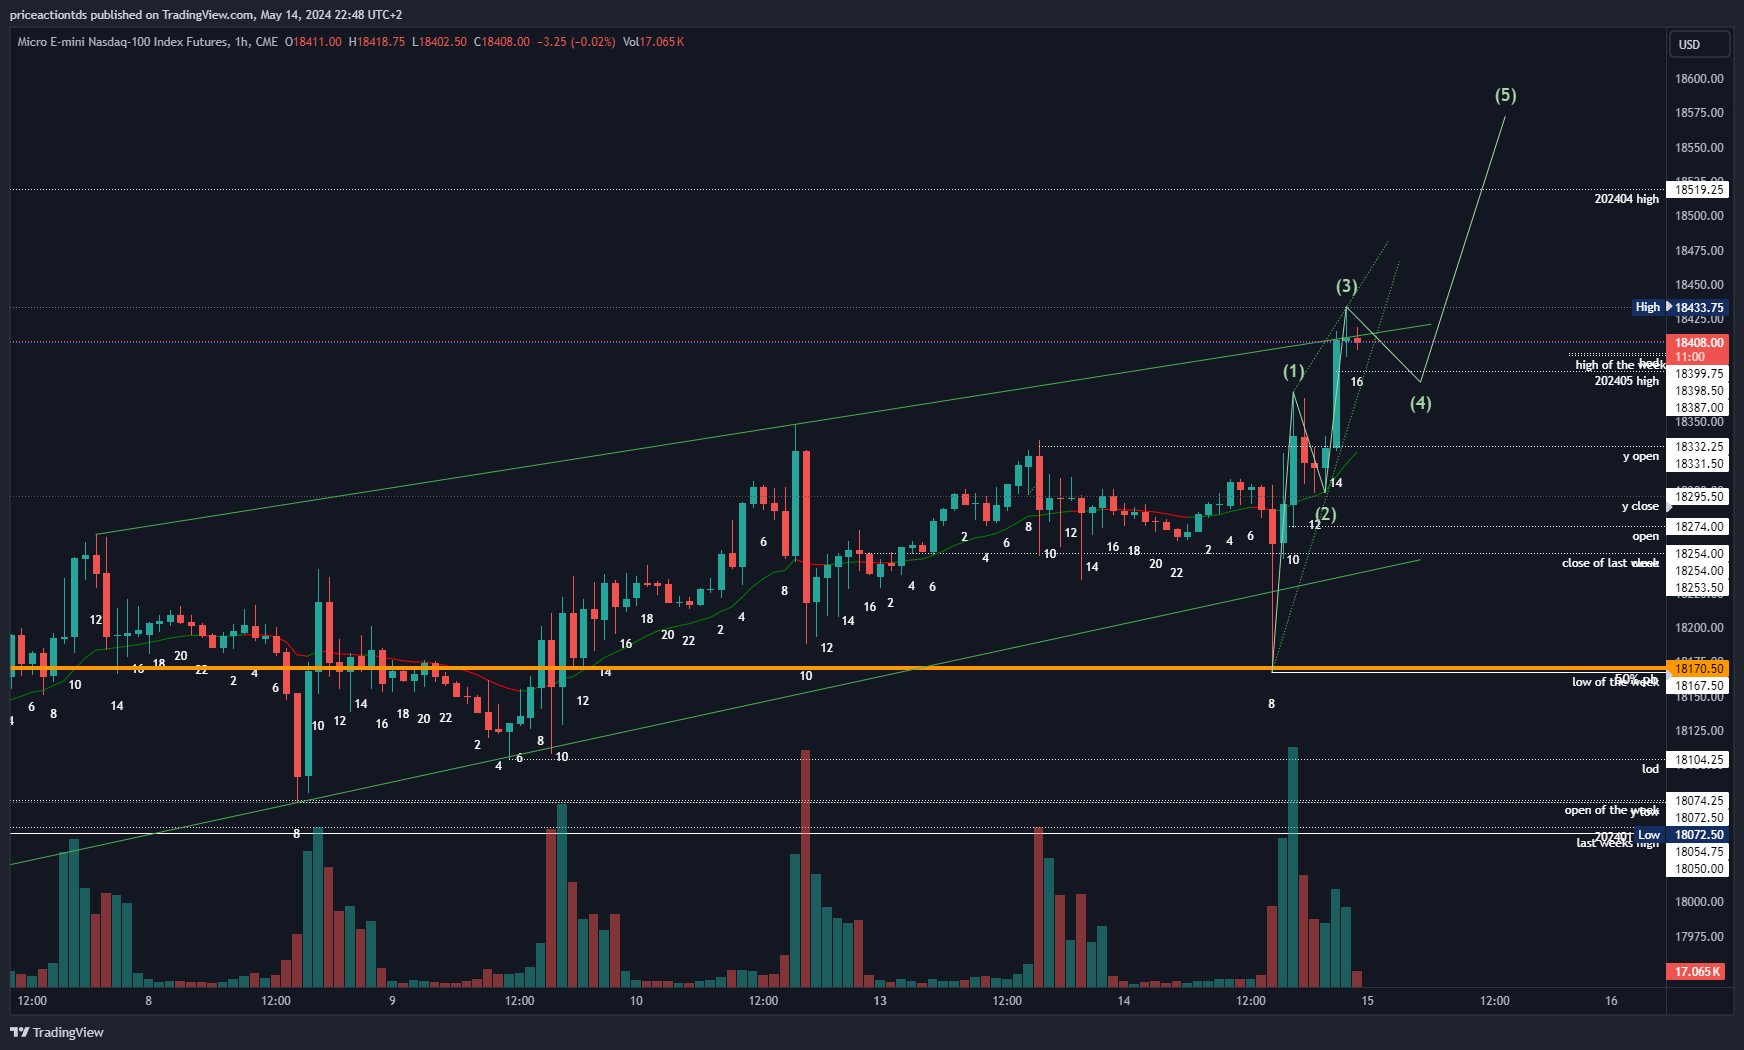Click the change value -3.25 (-0.02%)
The height and width of the screenshot is (1050, 1744).
tap(576, 42)
